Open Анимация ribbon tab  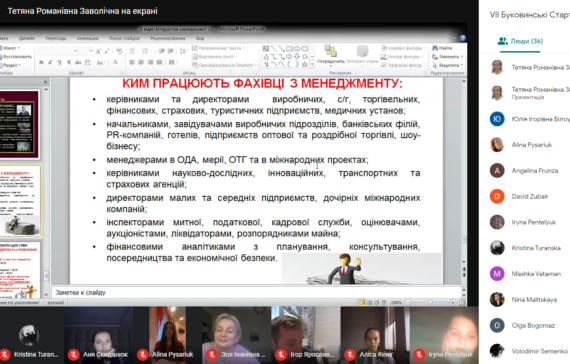click(x=88, y=38)
